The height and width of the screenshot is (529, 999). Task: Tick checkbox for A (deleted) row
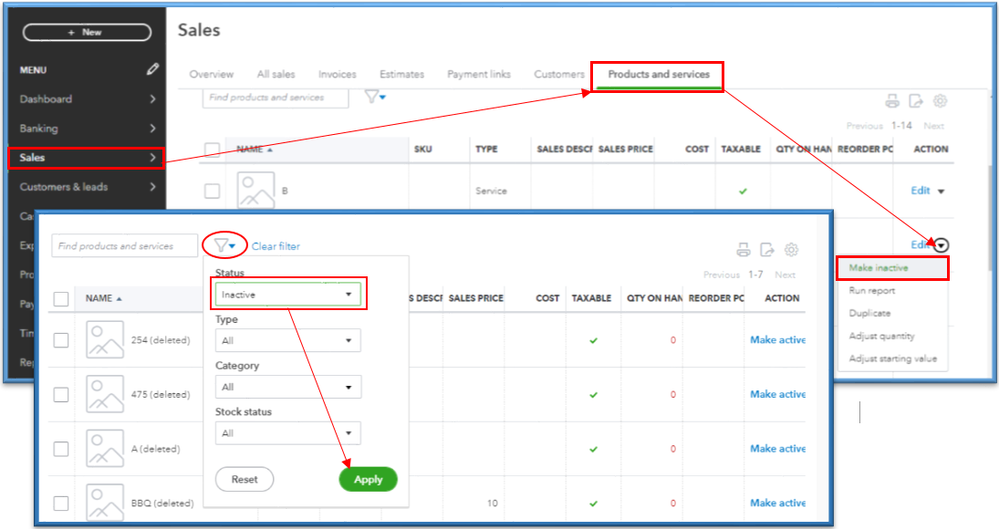coord(61,449)
